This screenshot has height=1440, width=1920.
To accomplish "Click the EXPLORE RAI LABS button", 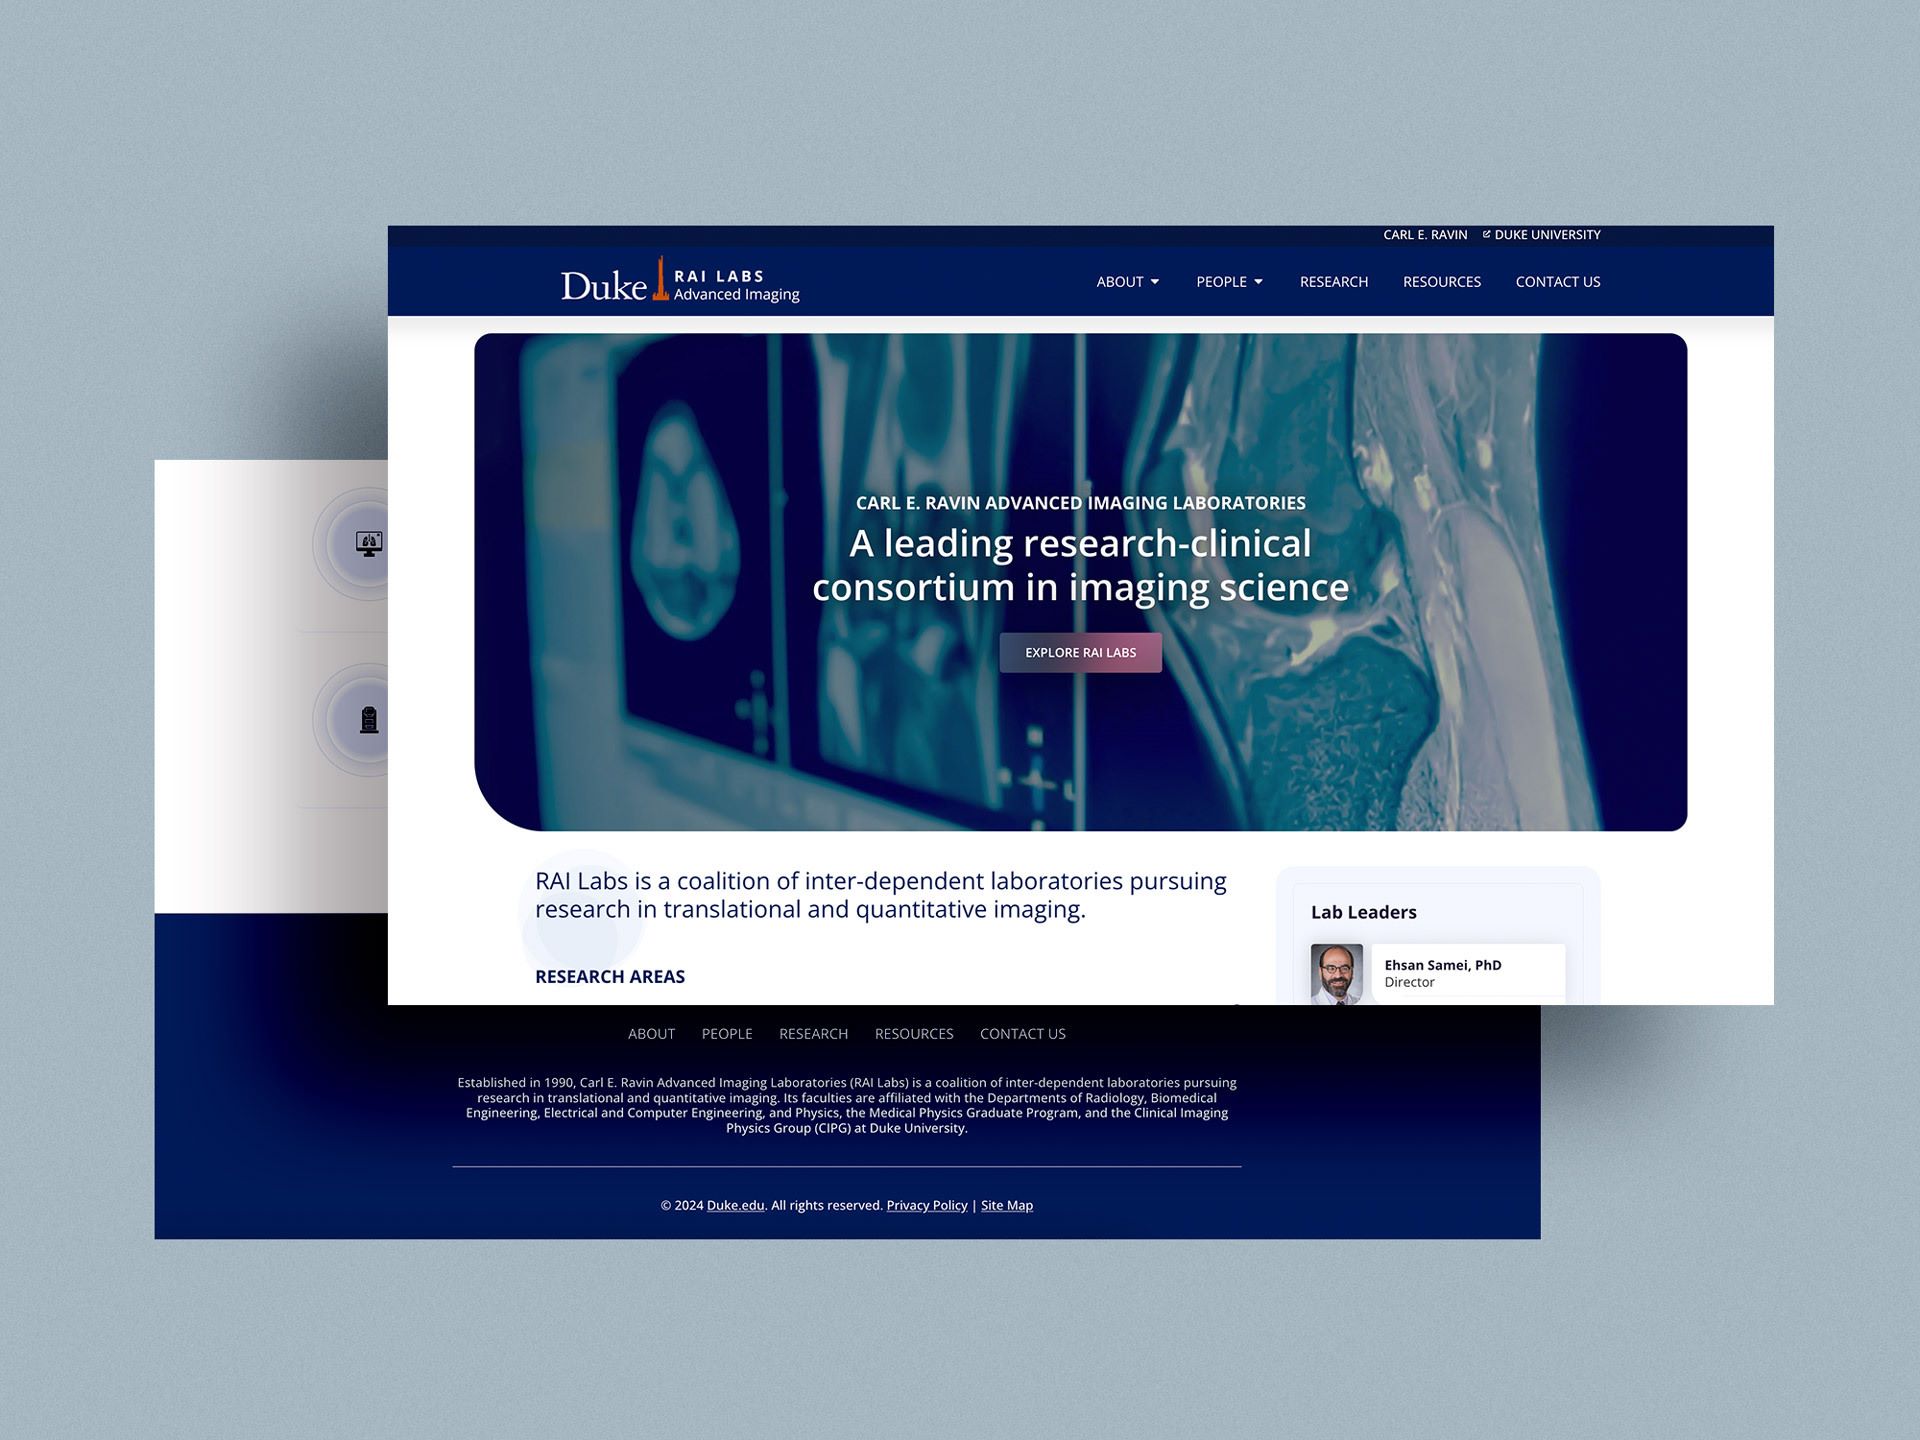I will tap(1078, 653).
